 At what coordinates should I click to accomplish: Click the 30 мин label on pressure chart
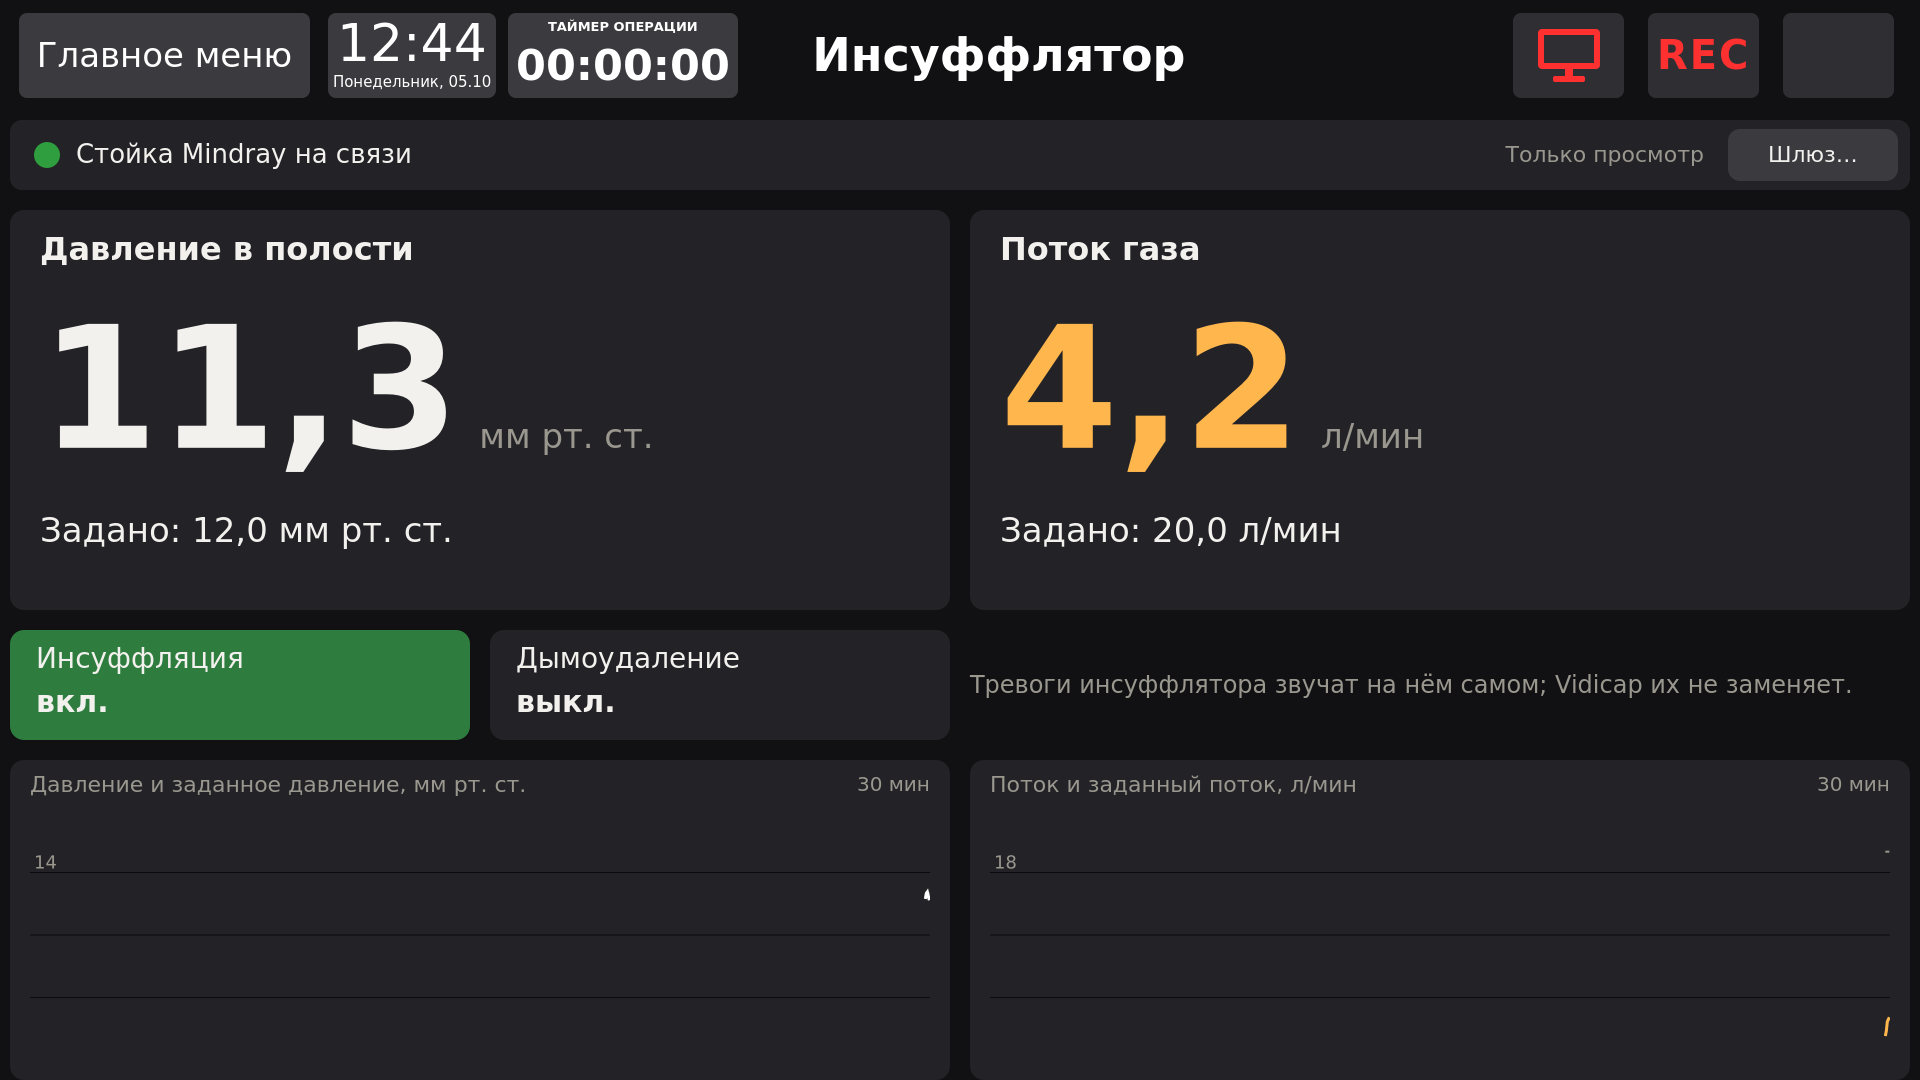(x=893, y=785)
